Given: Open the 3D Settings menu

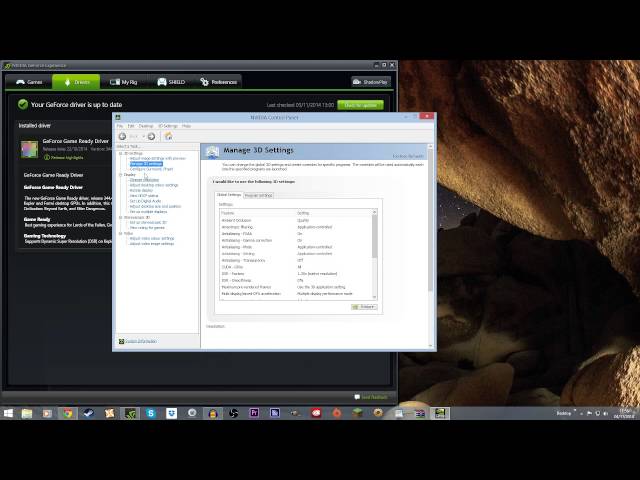Looking at the screenshot, I should click(168, 126).
